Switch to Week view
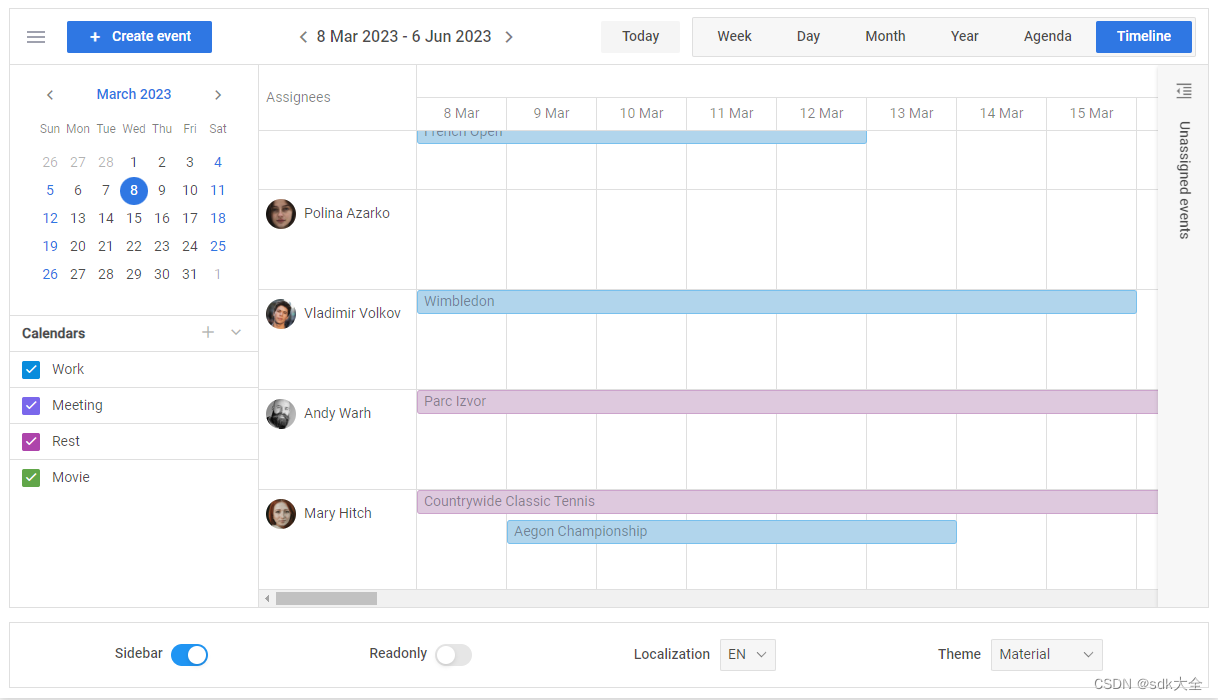Image resolution: width=1218 pixels, height=700 pixels. pyautogui.click(x=734, y=37)
